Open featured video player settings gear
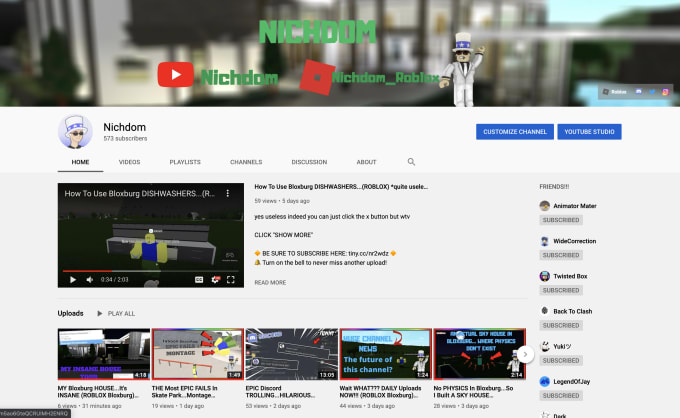Screen dimensions: 680x418 [x=215, y=280]
